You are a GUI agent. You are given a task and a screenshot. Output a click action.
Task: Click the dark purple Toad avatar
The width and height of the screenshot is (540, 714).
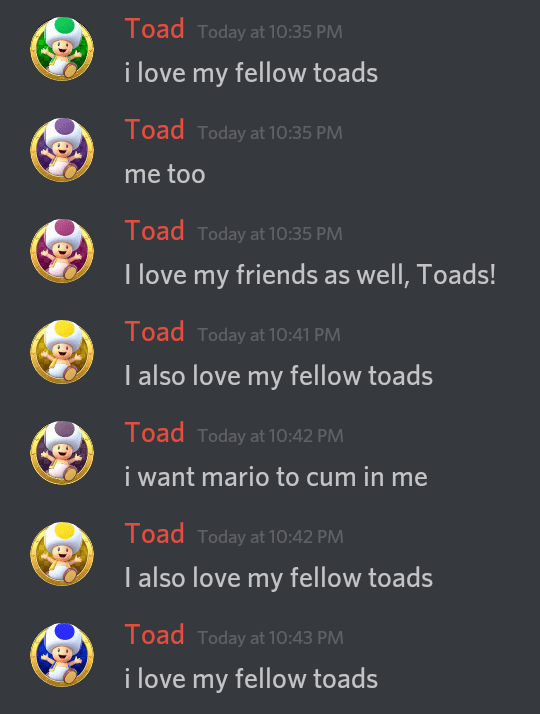pyautogui.click(x=62, y=453)
